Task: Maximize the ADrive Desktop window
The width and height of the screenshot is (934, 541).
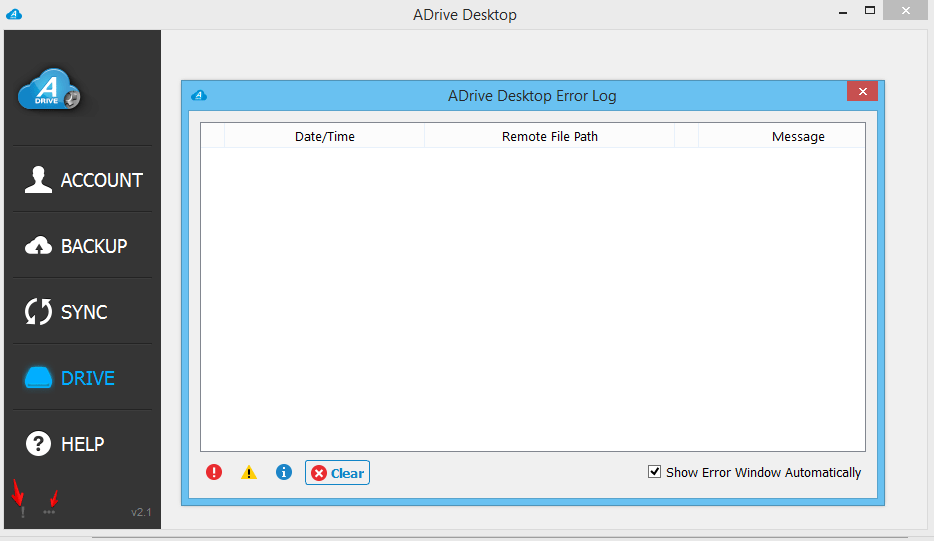Action: pyautogui.click(x=870, y=11)
